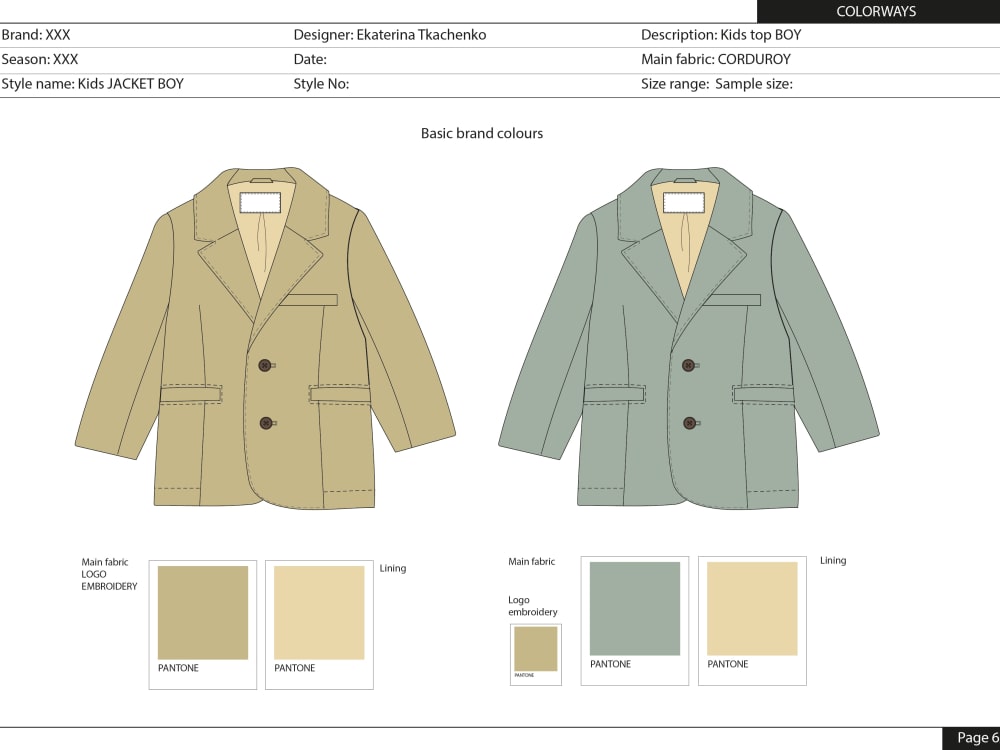The height and width of the screenshot is (750, 1000).
Task: Select the sage green jacket illustration
Action: (689, 338)
